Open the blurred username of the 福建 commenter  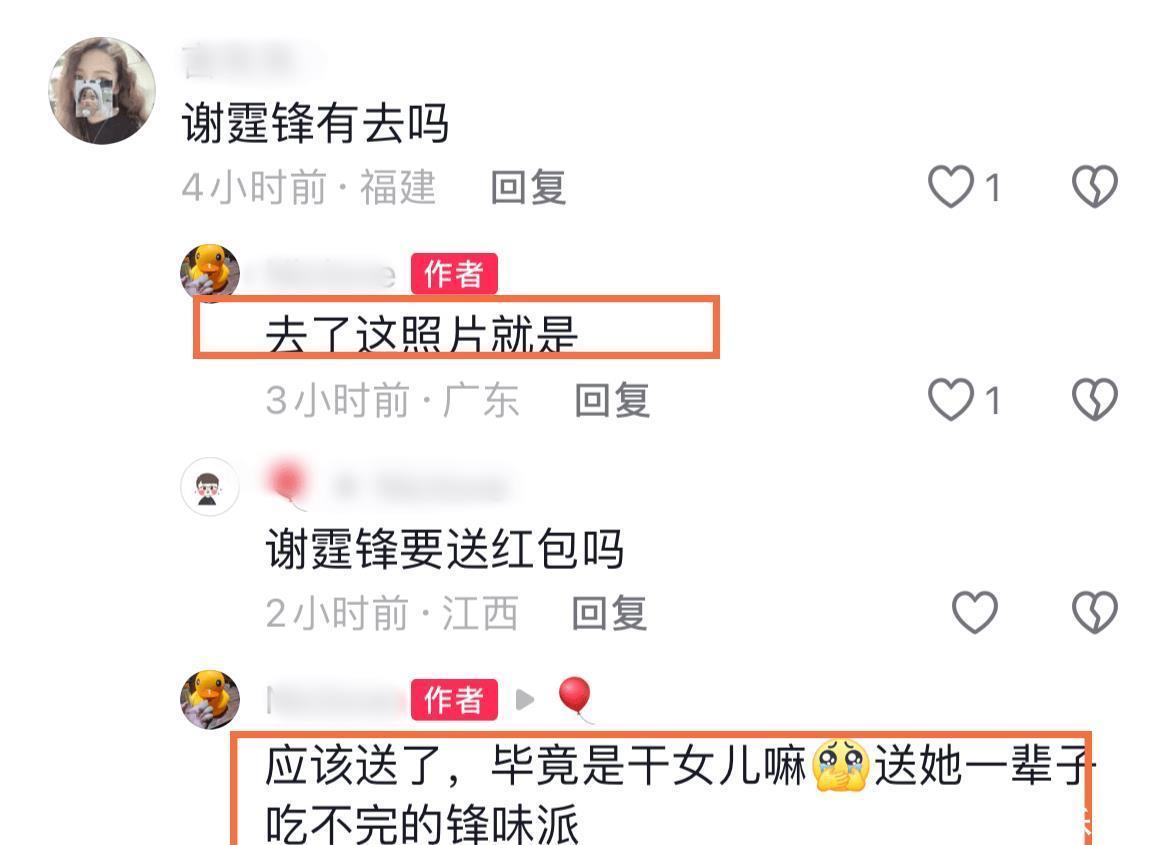(x=252, y=61)
